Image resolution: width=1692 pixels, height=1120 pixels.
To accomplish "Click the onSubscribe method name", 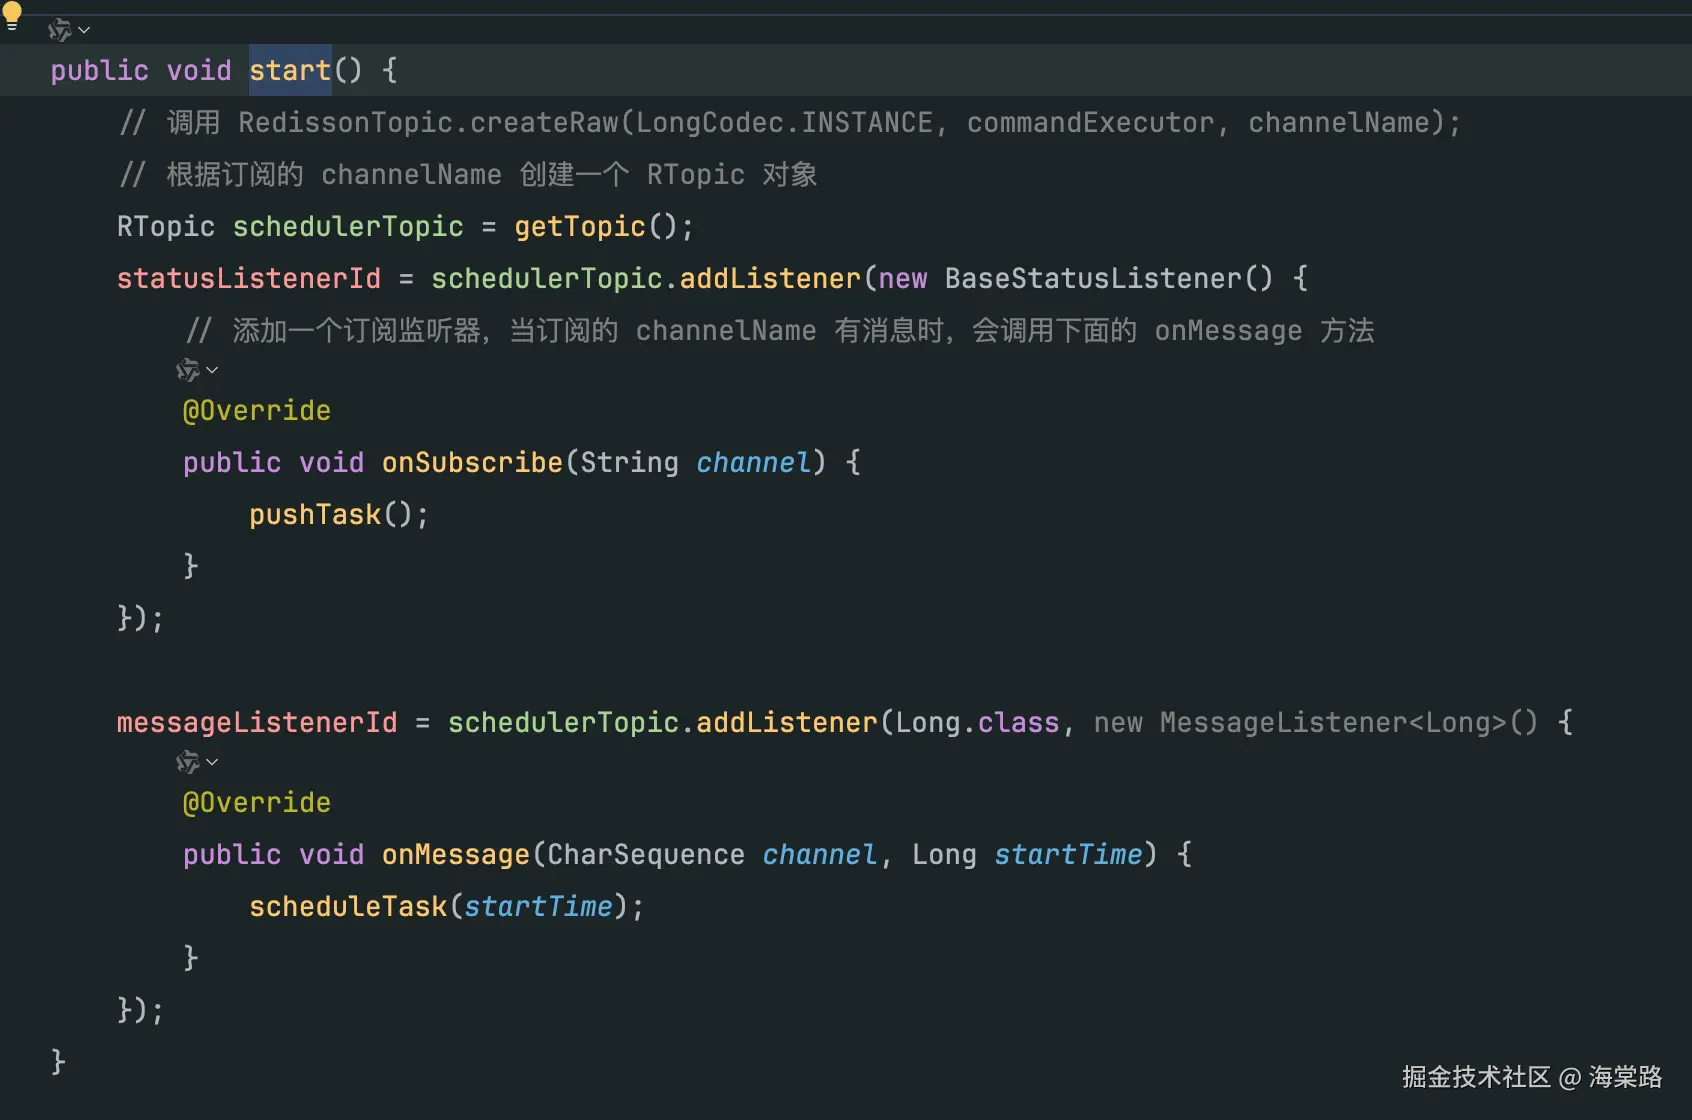I will coord(472,463).
